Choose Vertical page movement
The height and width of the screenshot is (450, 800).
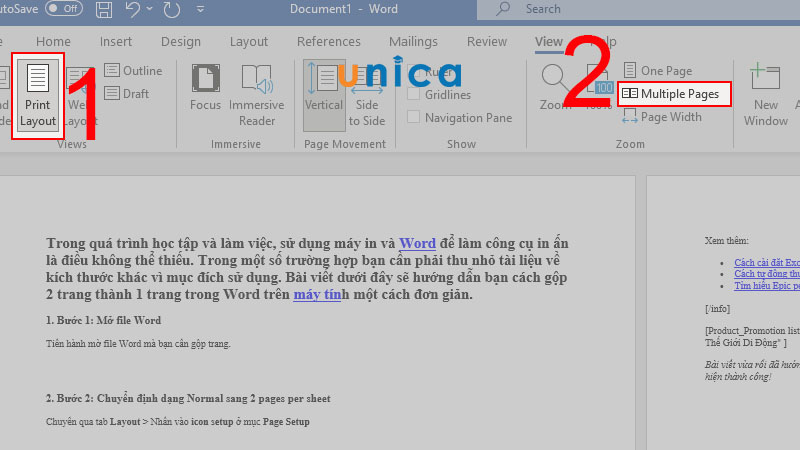click(324, 95)
